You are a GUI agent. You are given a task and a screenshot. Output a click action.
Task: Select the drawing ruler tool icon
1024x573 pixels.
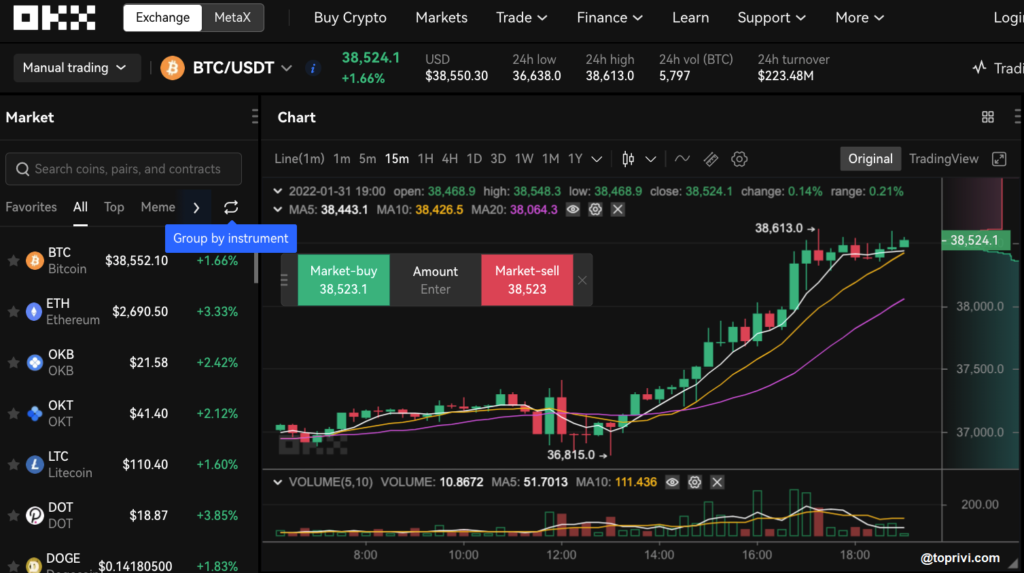711,159
